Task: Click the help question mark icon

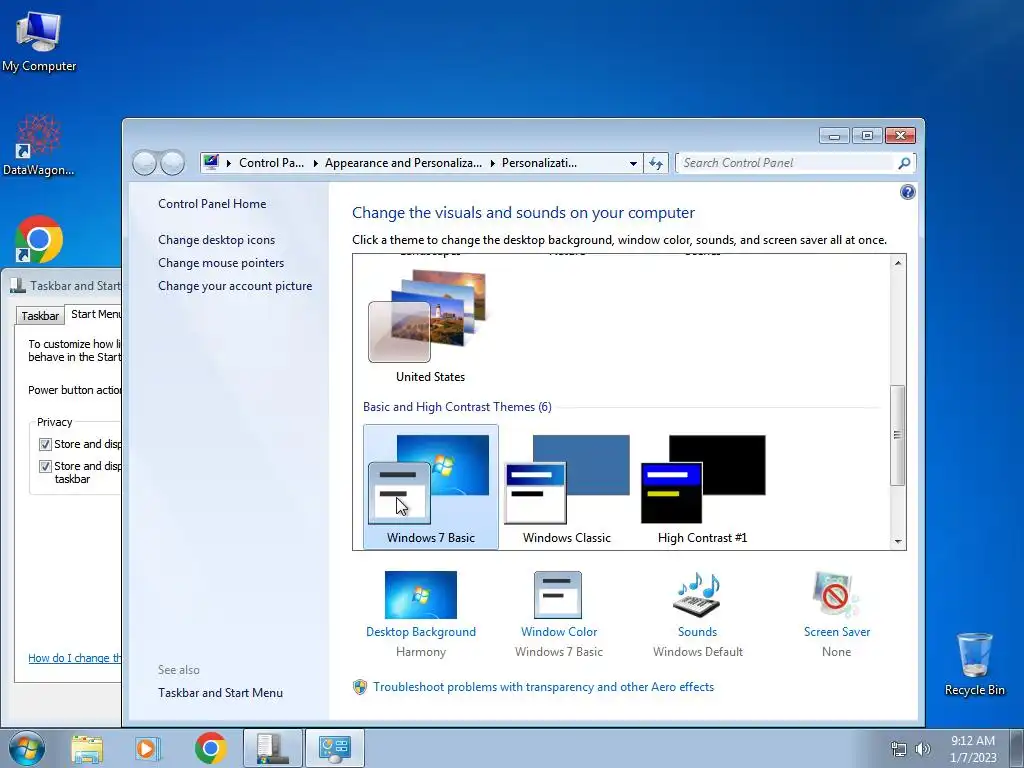Action: (907, 192)
